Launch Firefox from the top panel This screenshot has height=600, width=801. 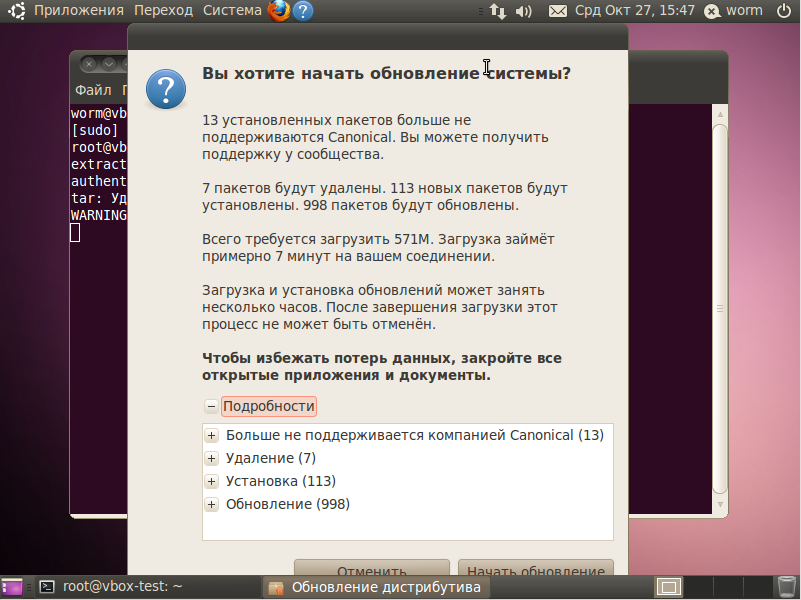[279, 11]
